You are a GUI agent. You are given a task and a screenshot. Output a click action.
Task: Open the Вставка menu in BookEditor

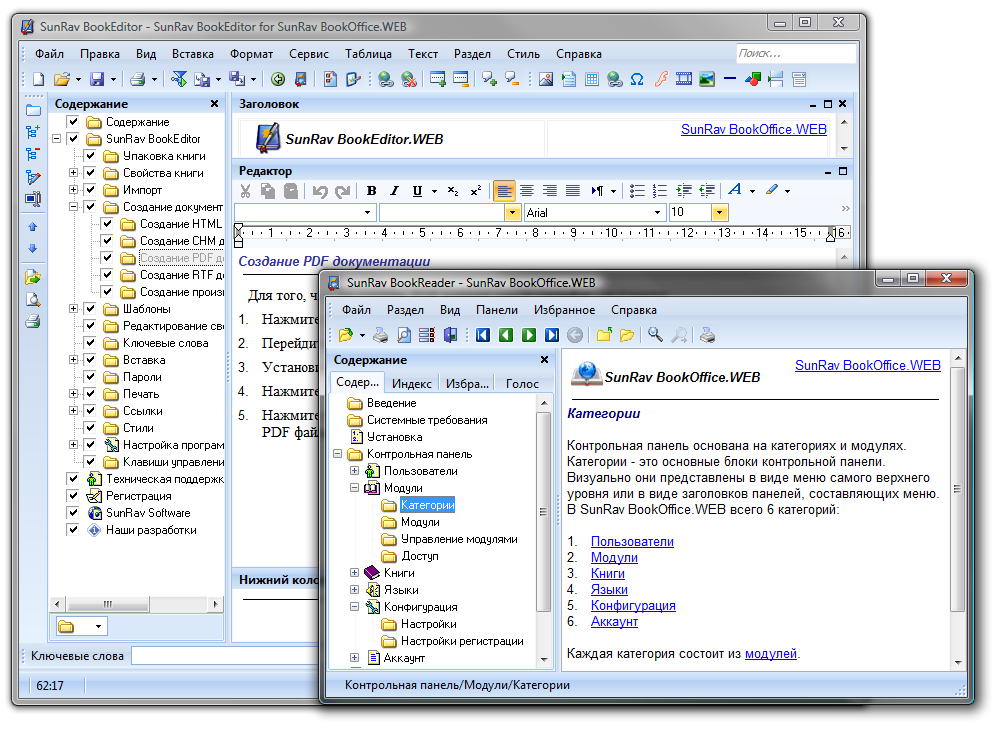(x=193, y=54)
